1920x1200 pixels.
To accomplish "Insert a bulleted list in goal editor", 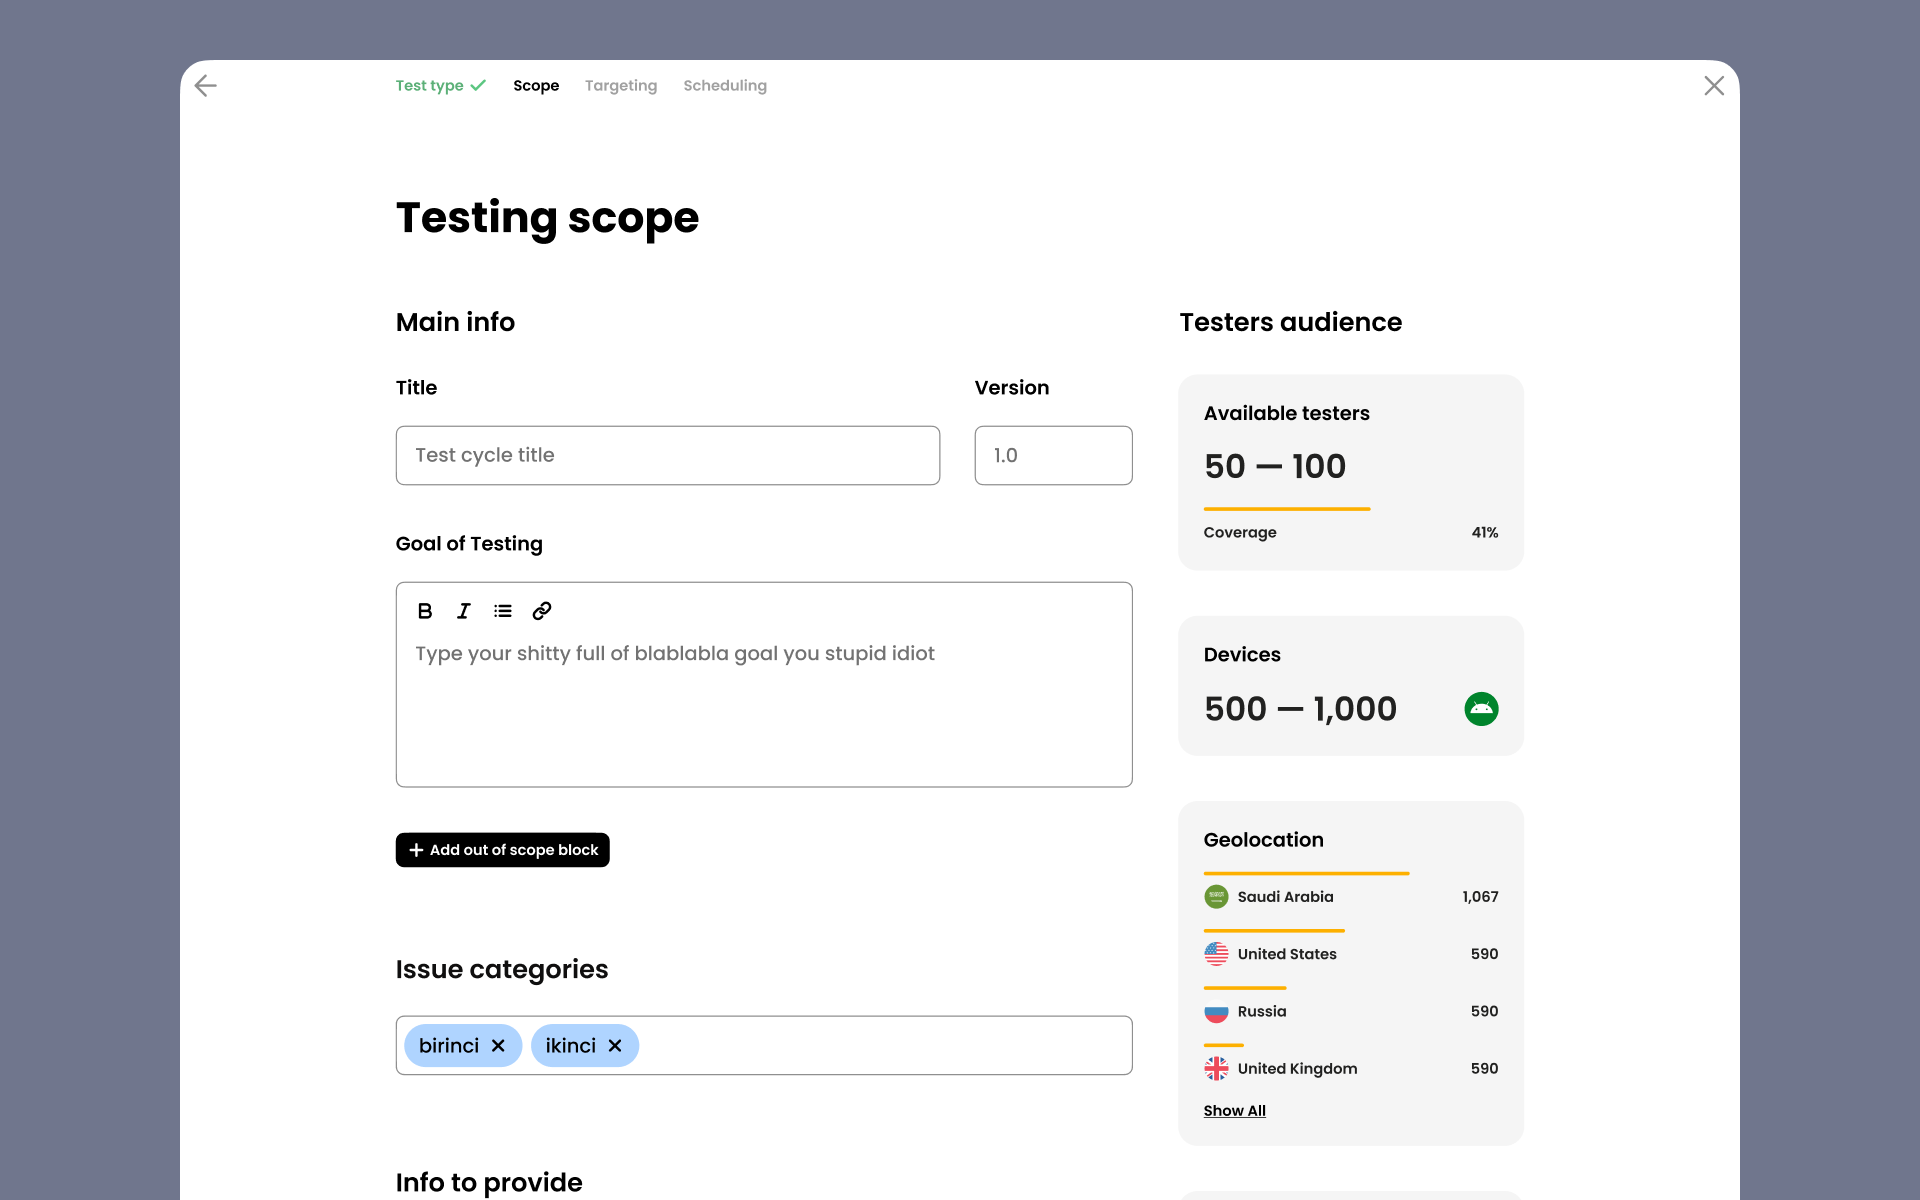I will point(503,611).
